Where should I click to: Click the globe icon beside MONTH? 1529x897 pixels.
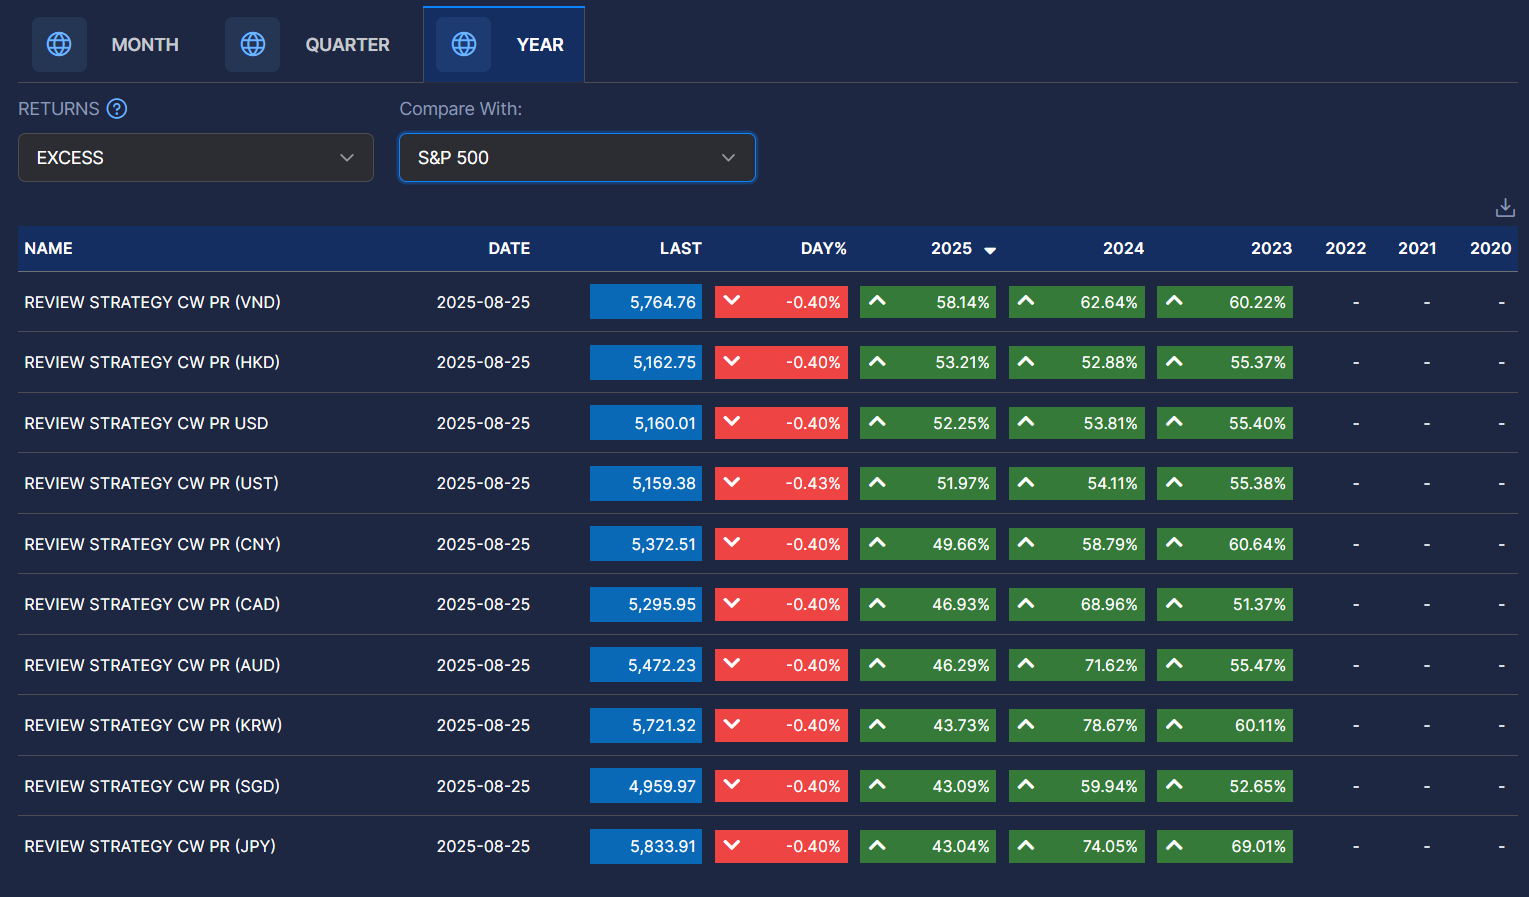pos(59,44)
